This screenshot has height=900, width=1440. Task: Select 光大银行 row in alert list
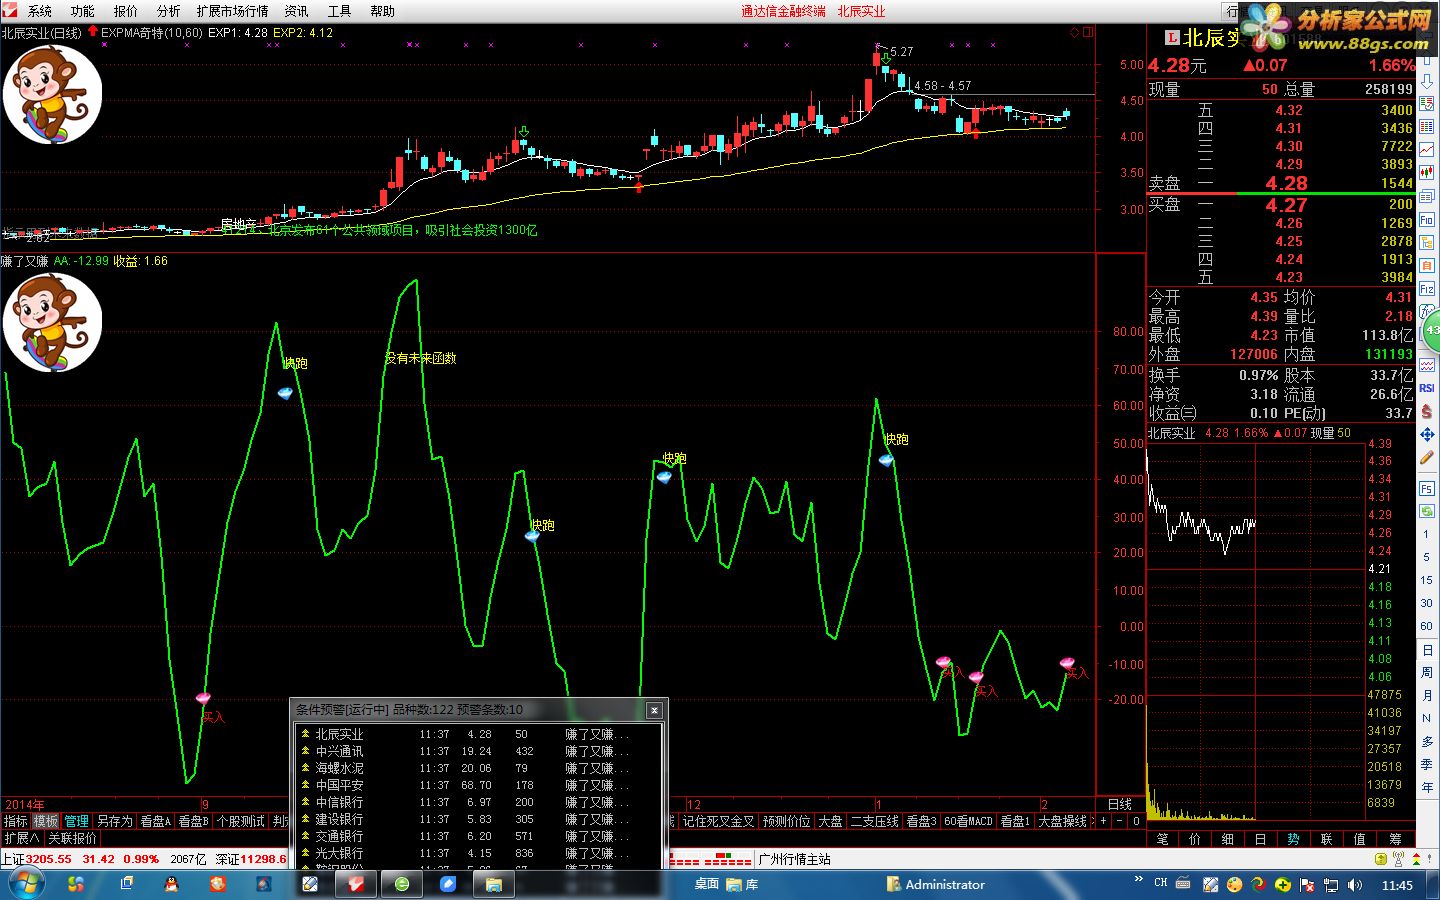tap(478, 853)
